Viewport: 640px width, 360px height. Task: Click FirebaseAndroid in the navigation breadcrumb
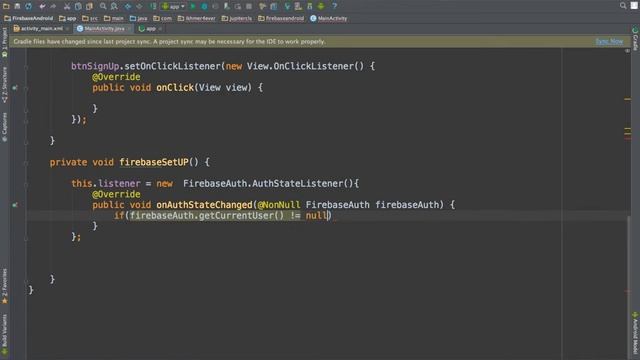(29, 18)
